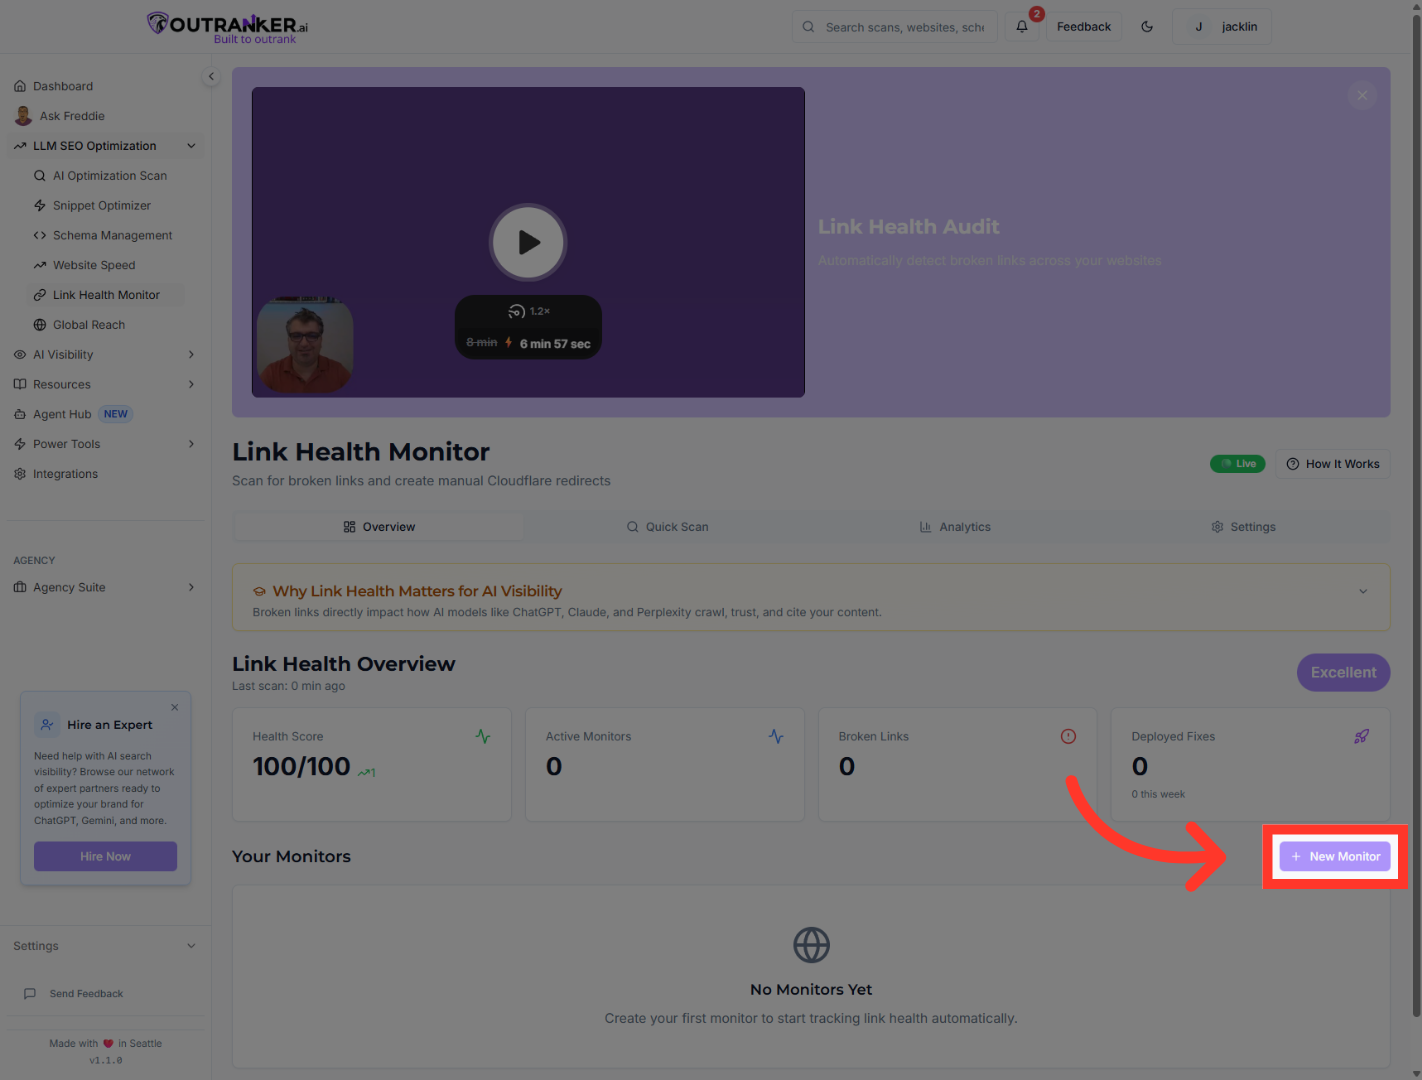Expand the sidebar Settings section
This screenshot has width=1422, height=1080.
(x=106, y=946)
